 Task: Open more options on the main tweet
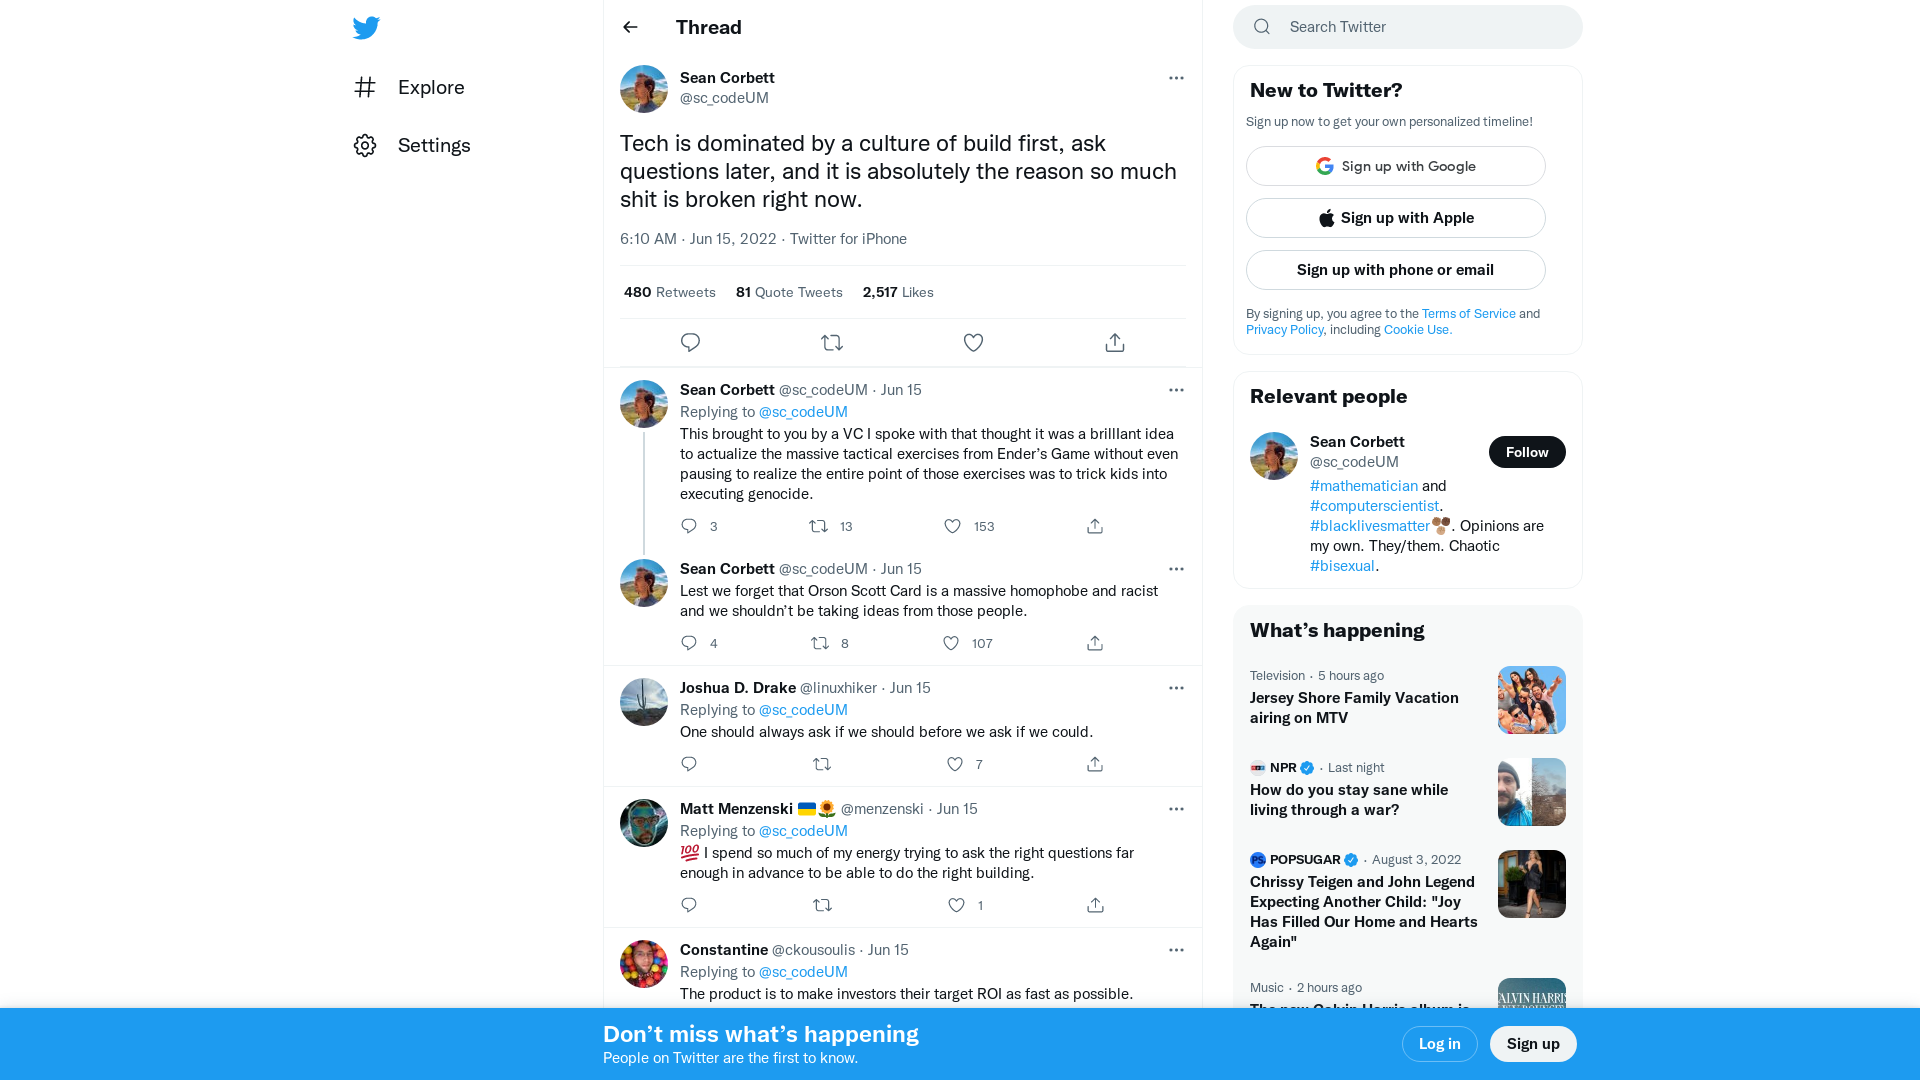click(1176, 78)
